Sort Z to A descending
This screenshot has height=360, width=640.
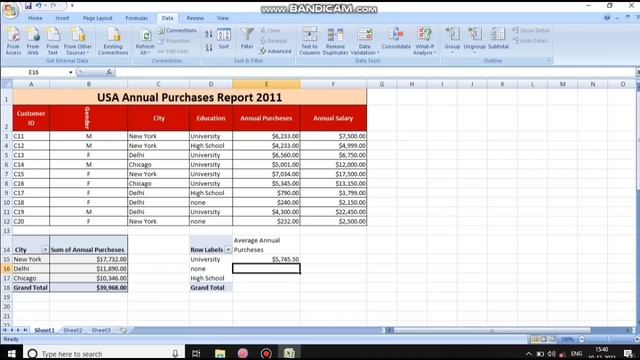209,48
